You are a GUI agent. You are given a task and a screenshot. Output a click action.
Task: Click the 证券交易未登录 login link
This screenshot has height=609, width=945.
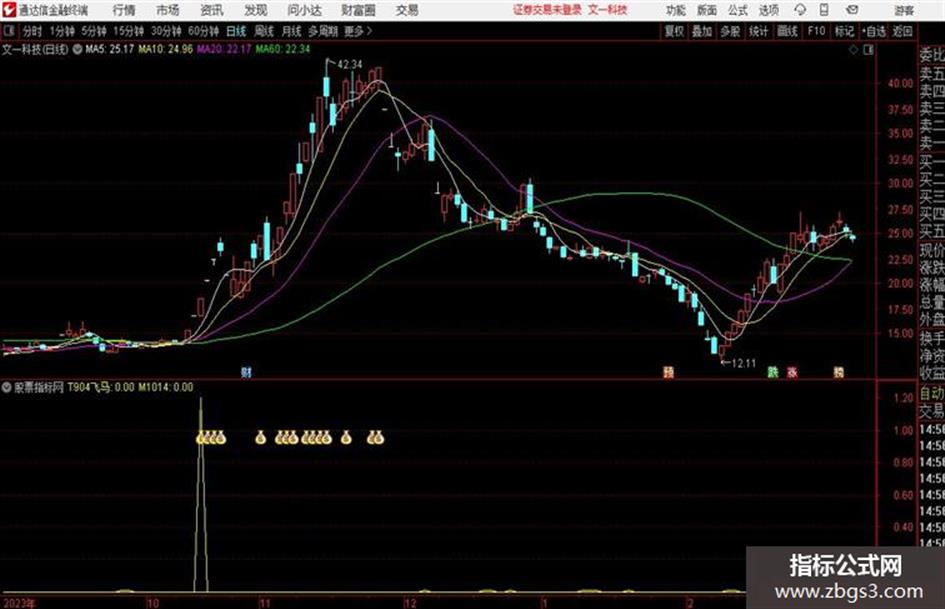click(x=547, y=10)
